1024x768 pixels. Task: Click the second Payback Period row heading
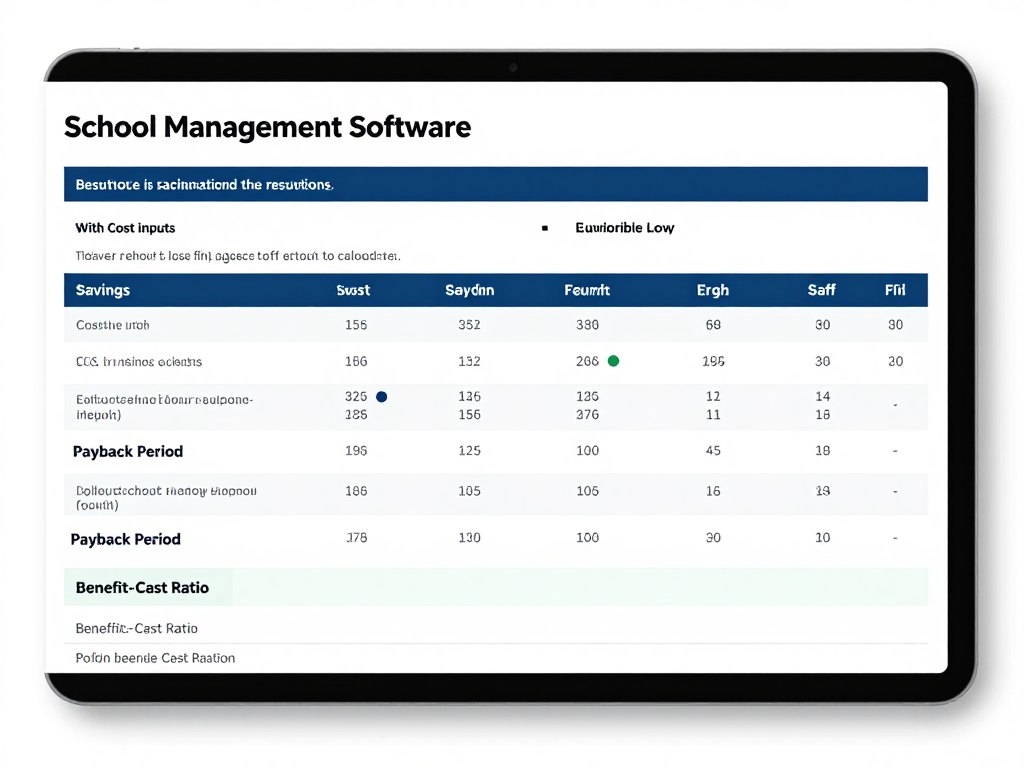coord(125,539)
